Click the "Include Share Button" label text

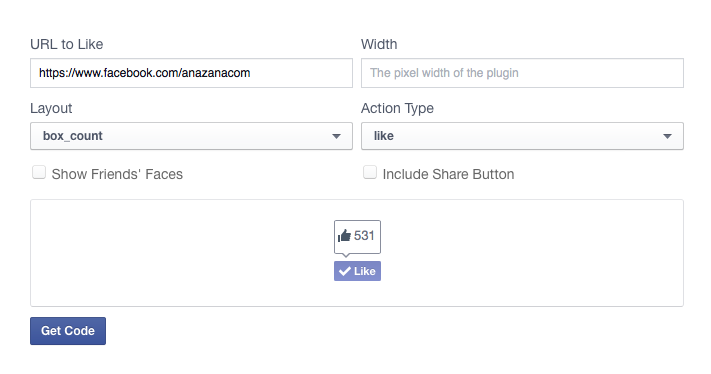click(x=448, y=174)
